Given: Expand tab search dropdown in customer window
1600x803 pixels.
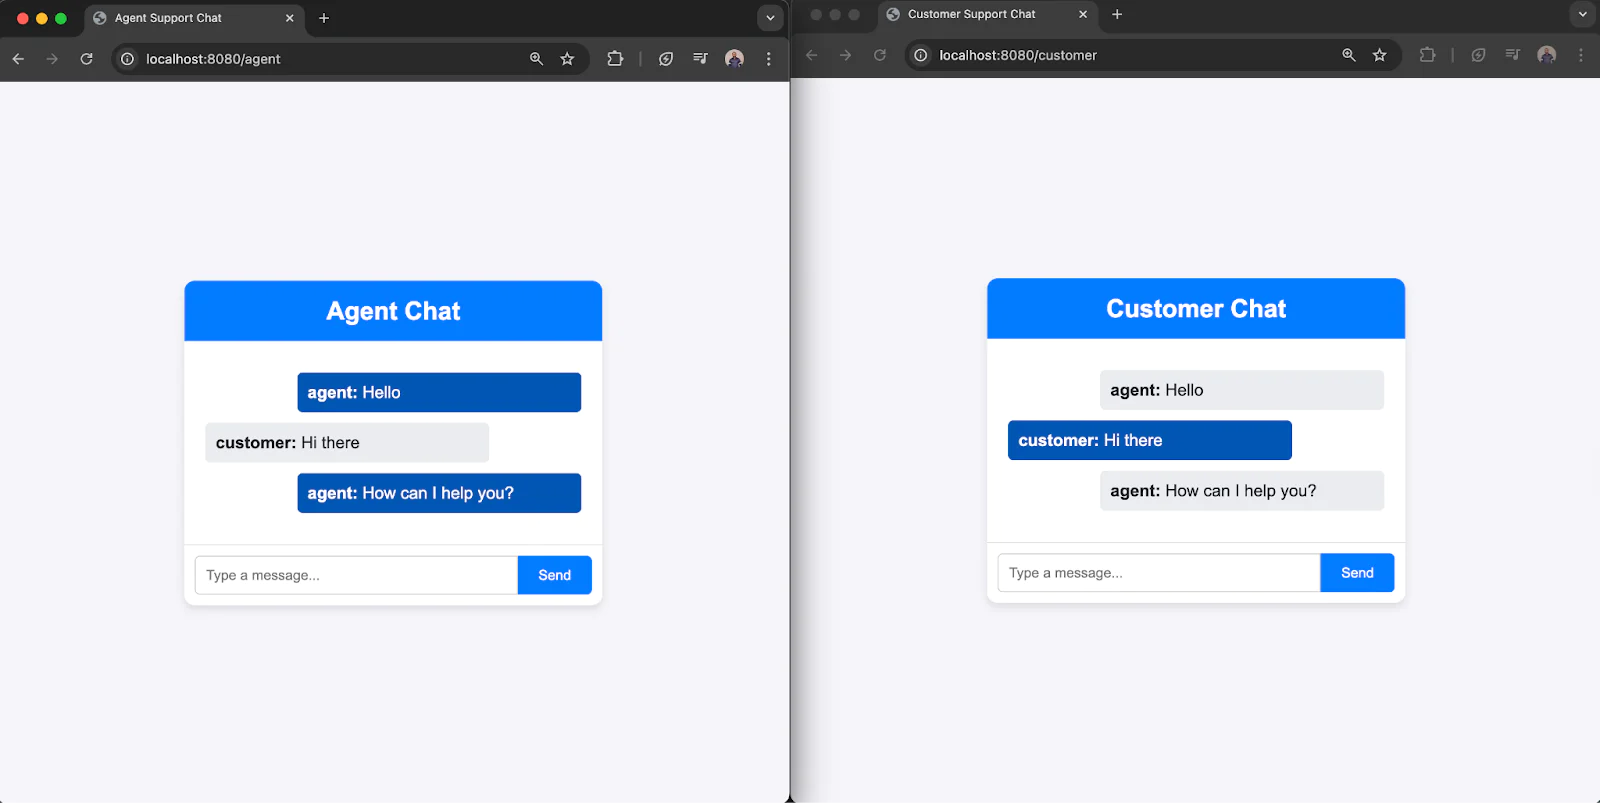Looking at the screenshot, I should click(1583, 14).
